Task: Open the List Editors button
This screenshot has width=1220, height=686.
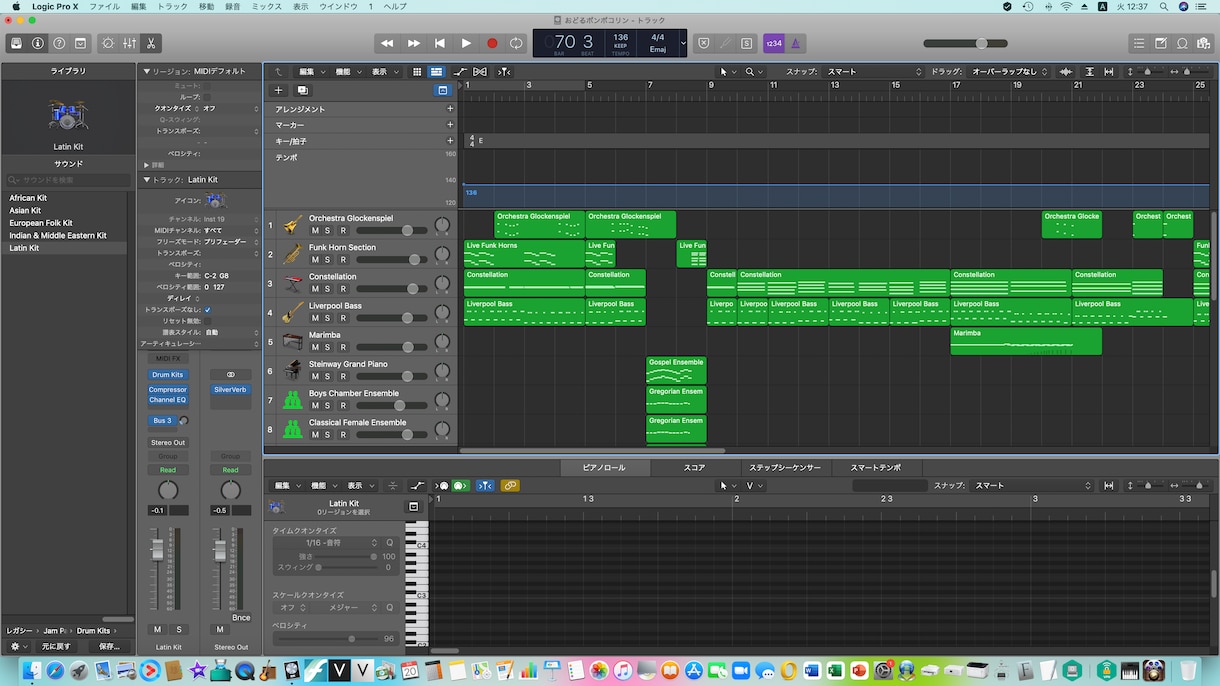Action: (1139, 43)
